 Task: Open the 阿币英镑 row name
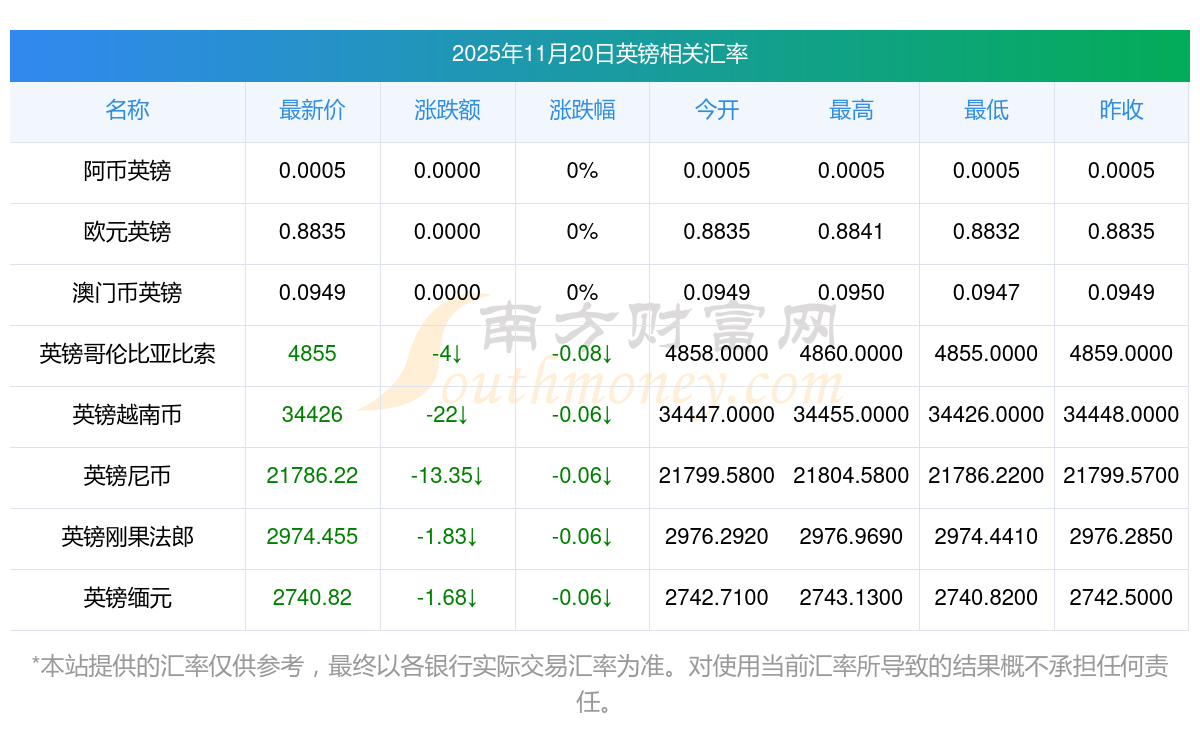127,171
